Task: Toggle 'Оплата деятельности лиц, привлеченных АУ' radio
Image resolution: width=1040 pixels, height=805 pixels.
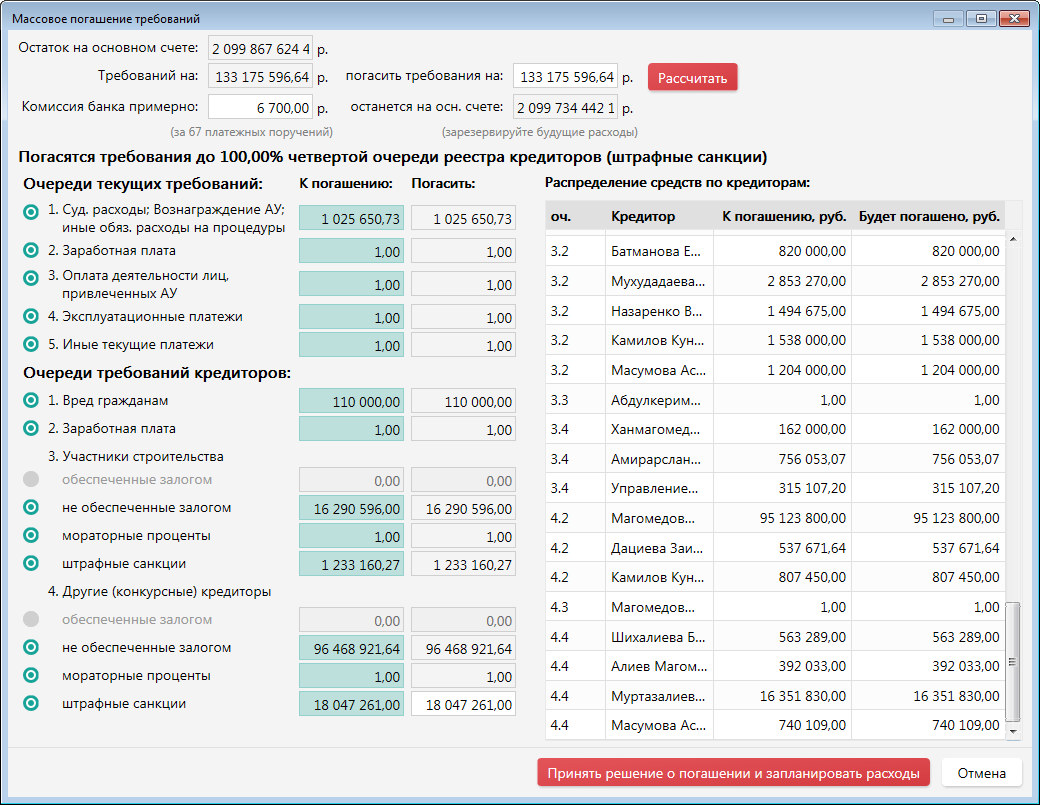Action: (31, 284)
